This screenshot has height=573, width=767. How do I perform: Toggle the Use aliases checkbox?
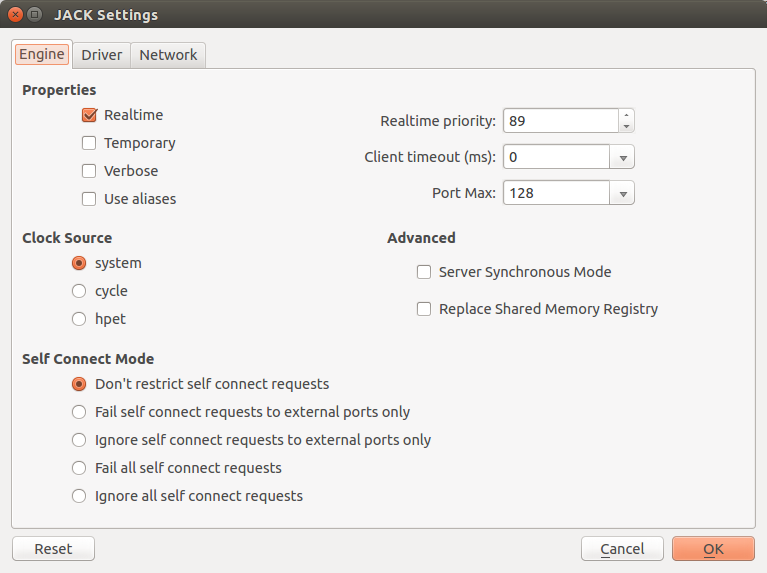(89, 199)
